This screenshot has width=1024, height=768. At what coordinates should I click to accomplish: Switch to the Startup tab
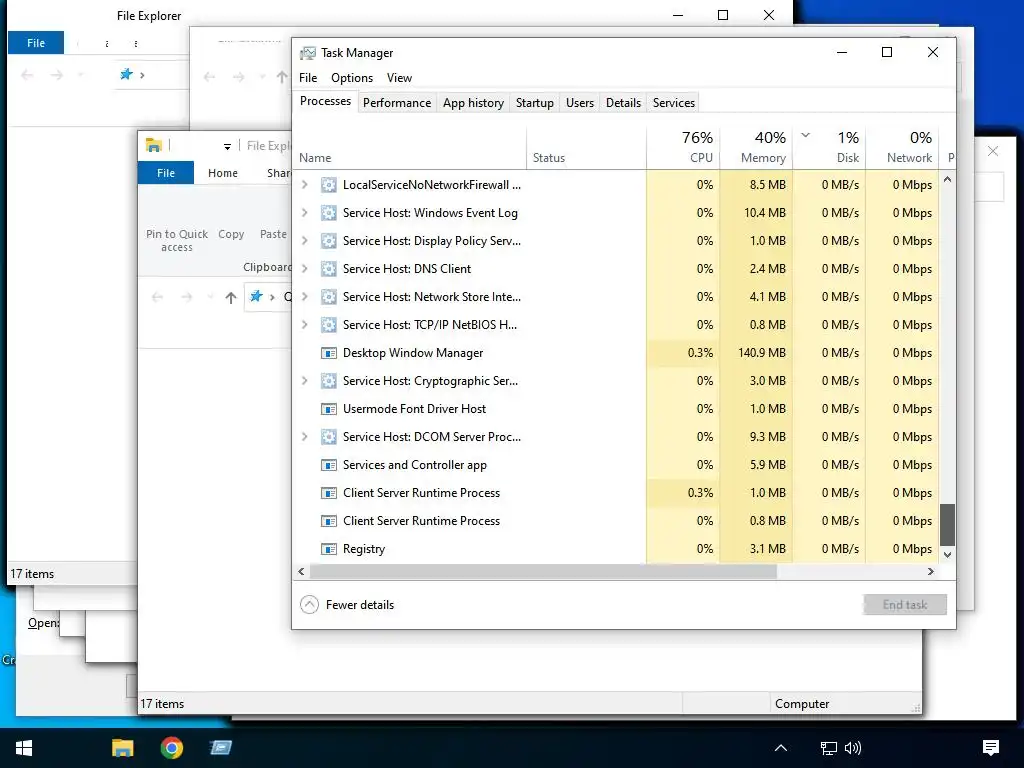pyautogui.click(x=535, y=103)
